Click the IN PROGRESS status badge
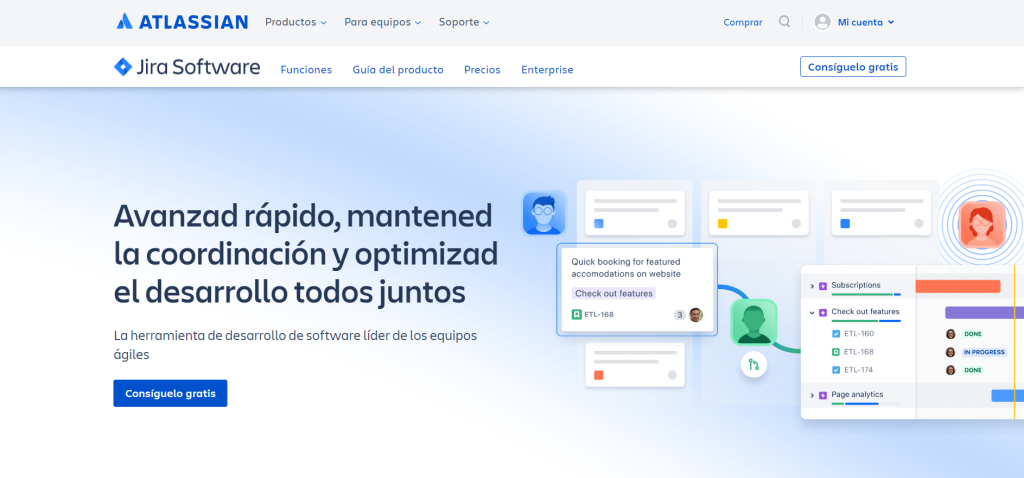The height and width of the screenshot is (478, 1024). 984,352
